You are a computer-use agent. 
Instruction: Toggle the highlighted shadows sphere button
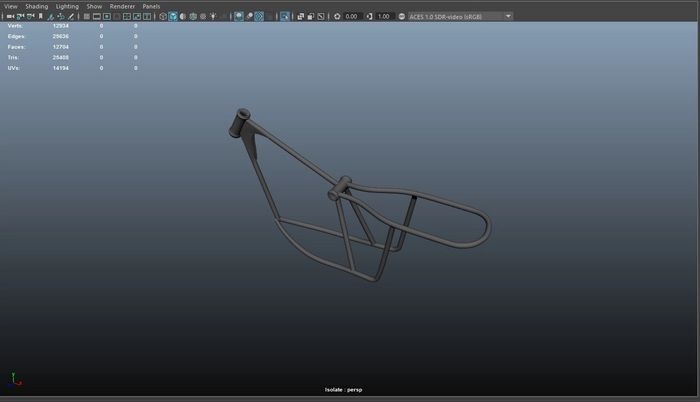[x=239, y=17]
